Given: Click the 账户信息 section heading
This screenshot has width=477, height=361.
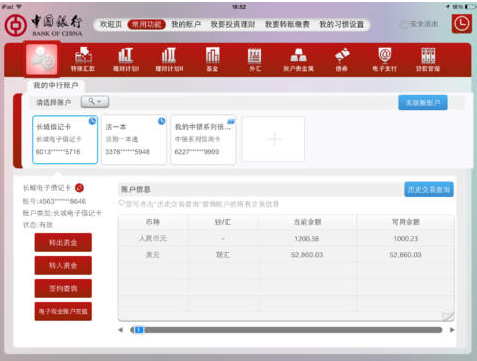Looking at the screenshot, I should pos(135,190).
